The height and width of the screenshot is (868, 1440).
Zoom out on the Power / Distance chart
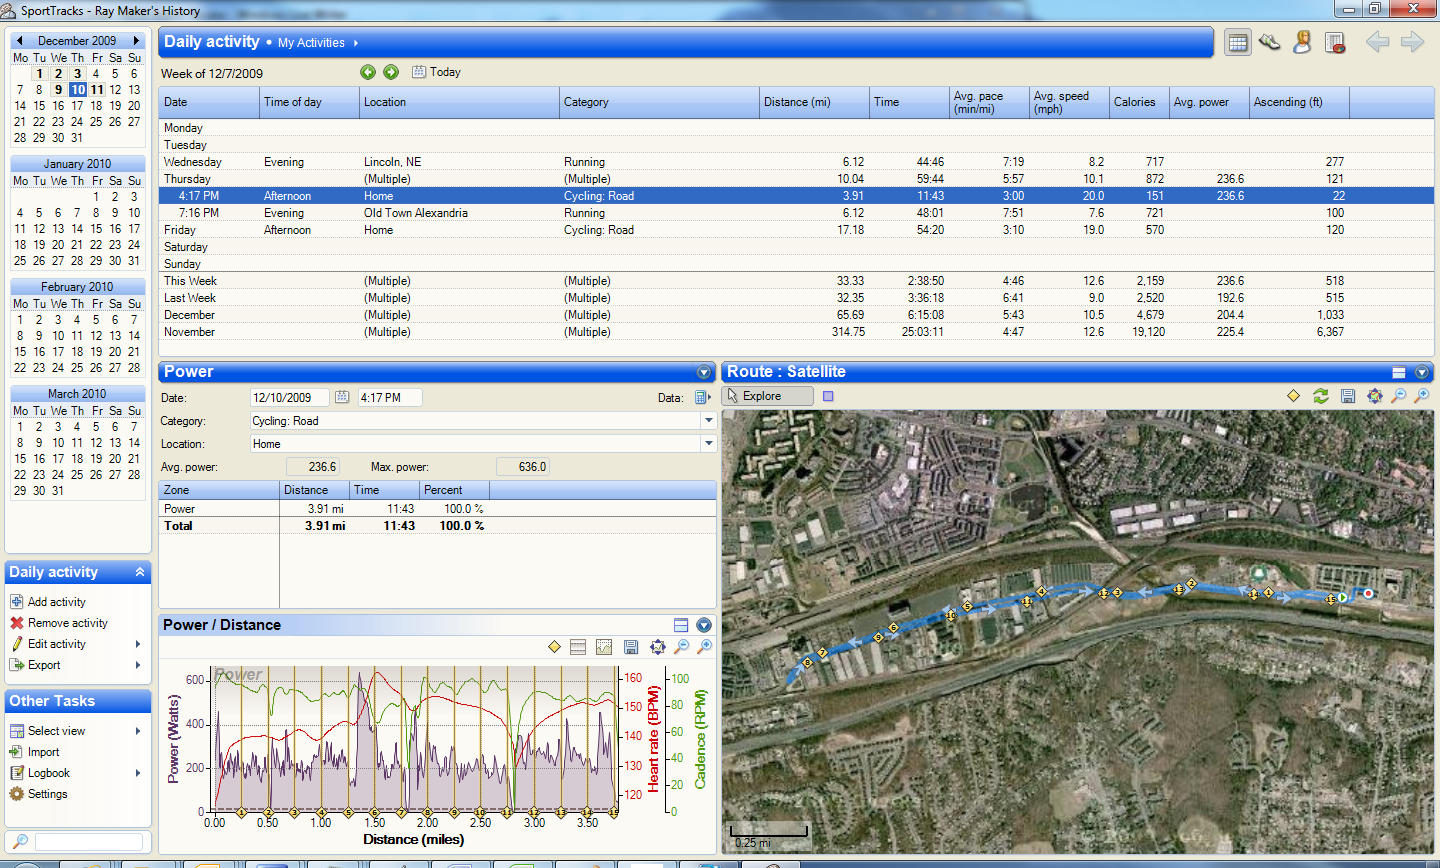click(x=681, y=647)
